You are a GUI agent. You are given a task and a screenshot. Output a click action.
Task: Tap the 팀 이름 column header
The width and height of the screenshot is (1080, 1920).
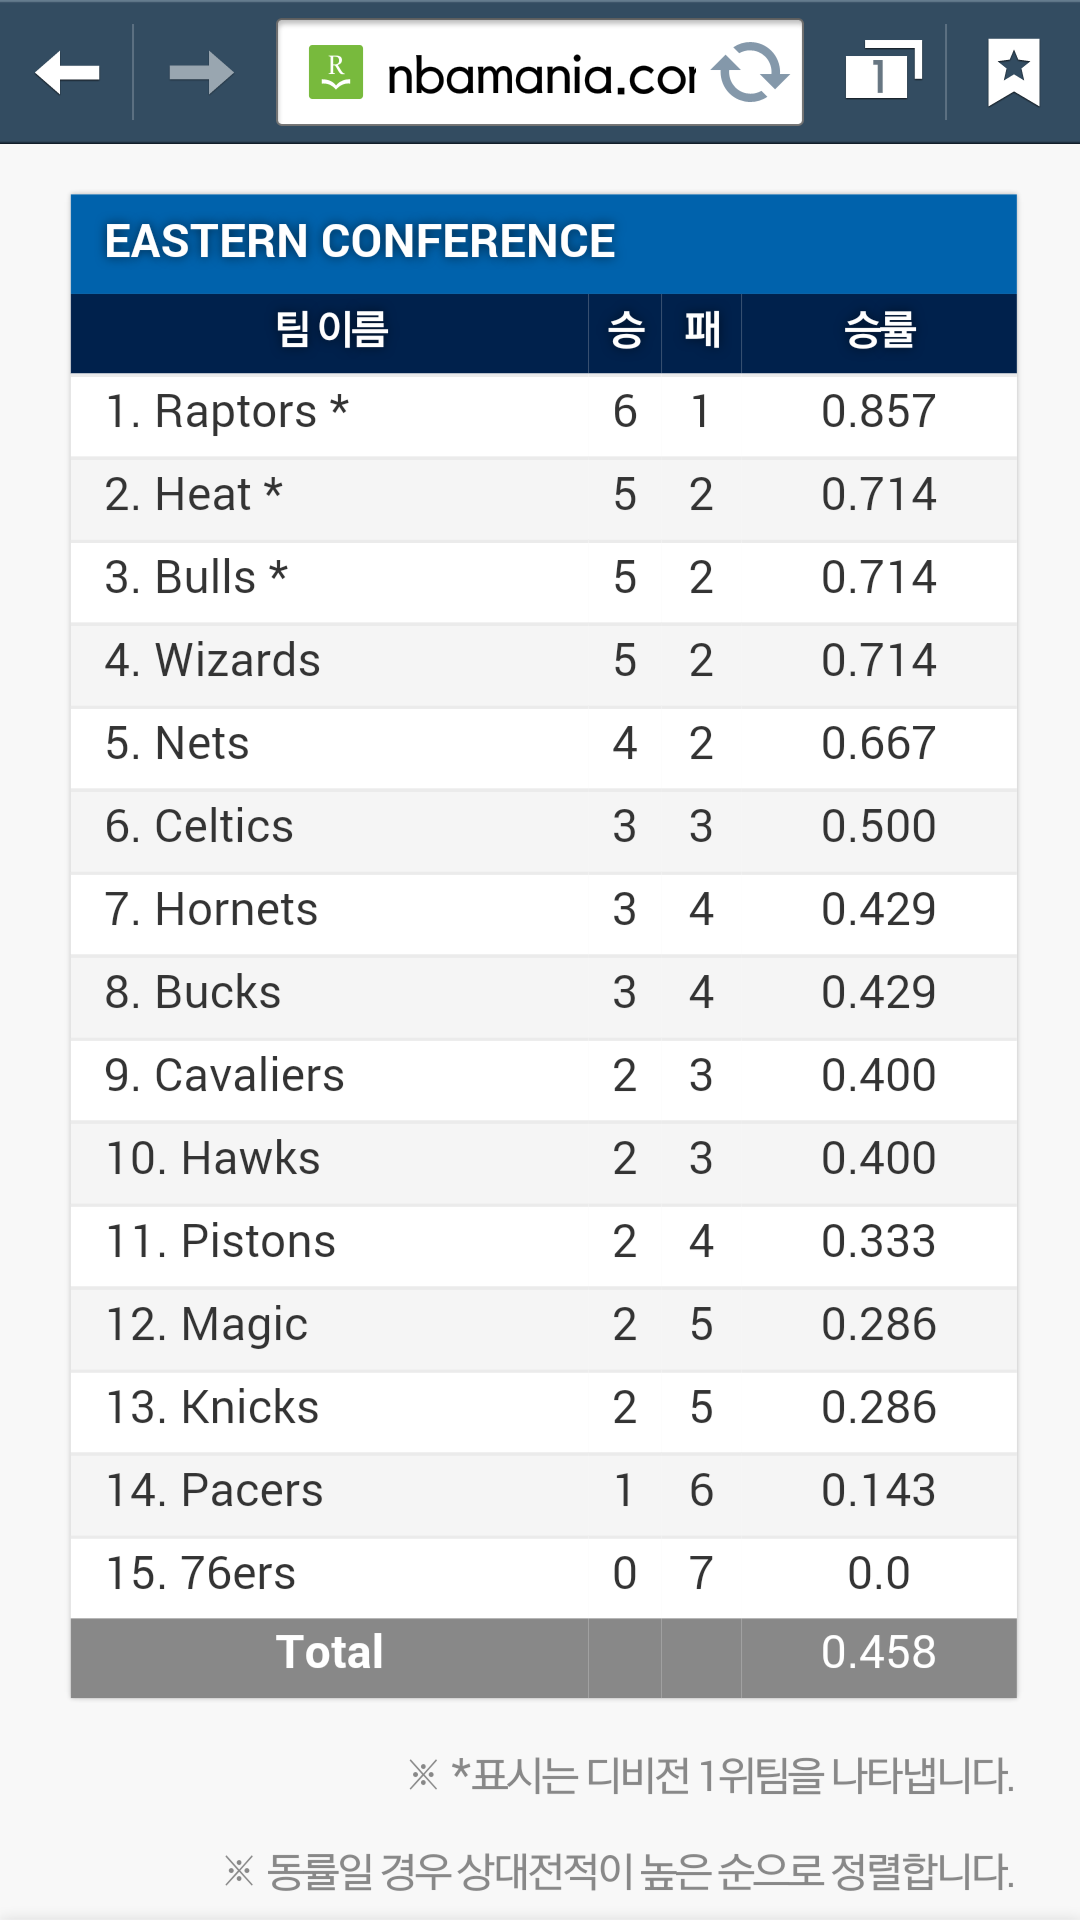(x=330, y=331)
